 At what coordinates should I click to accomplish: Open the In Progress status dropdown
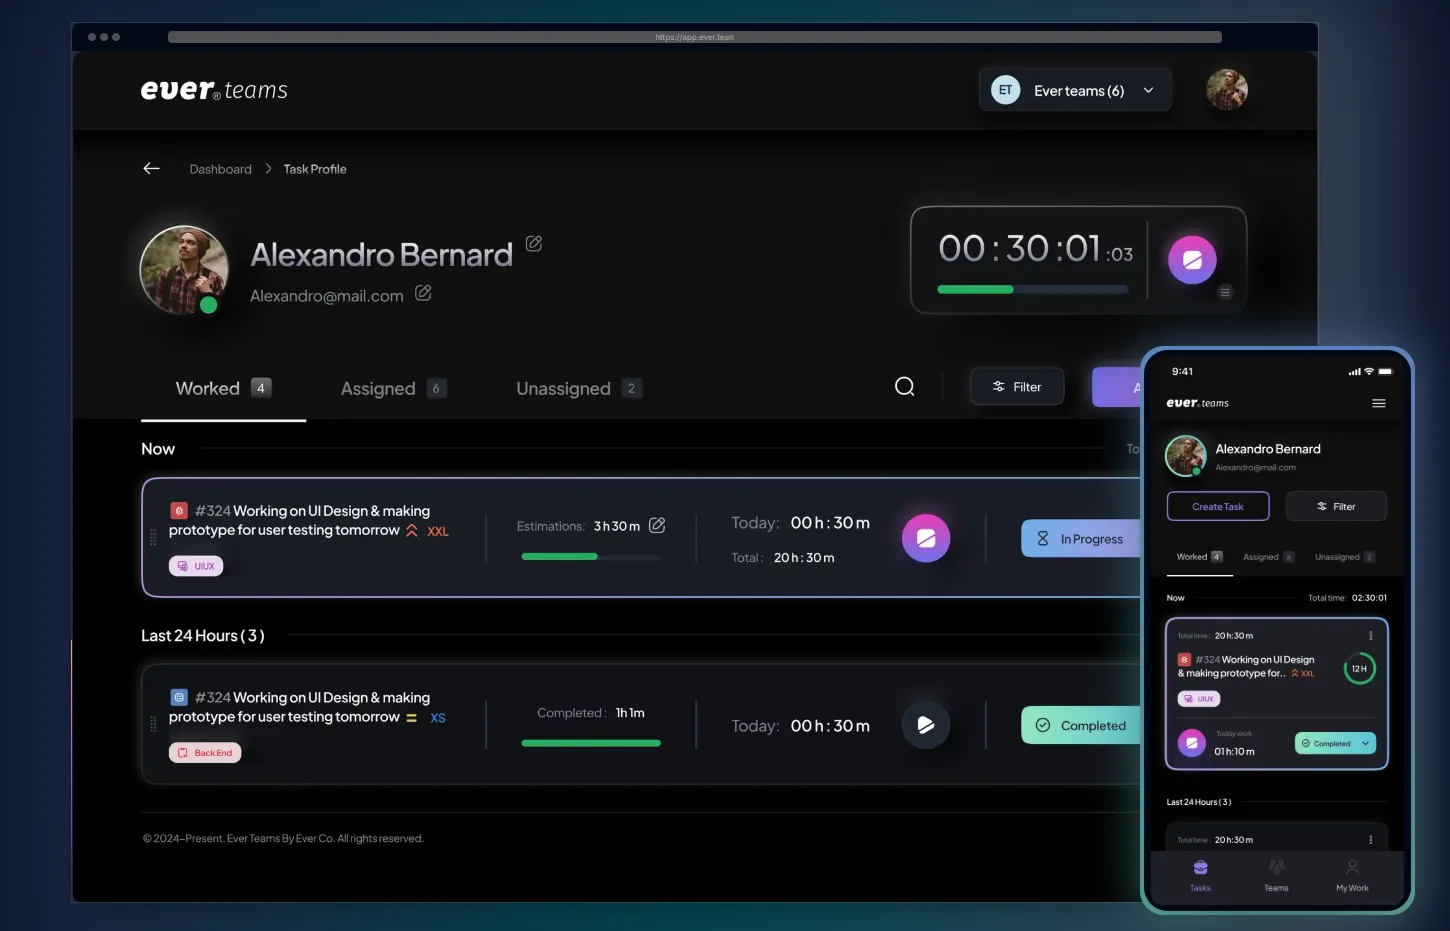1081,539
